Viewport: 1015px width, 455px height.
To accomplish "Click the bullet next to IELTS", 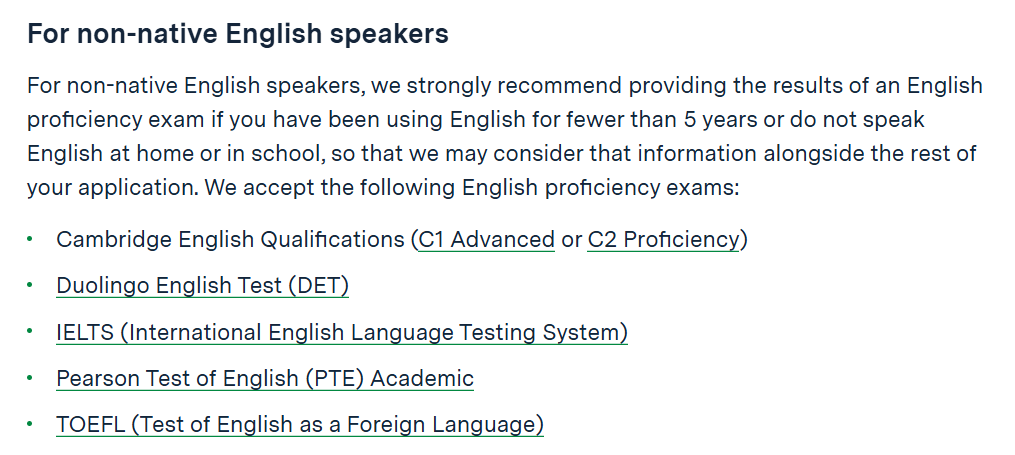I will (x=30, y=331).
